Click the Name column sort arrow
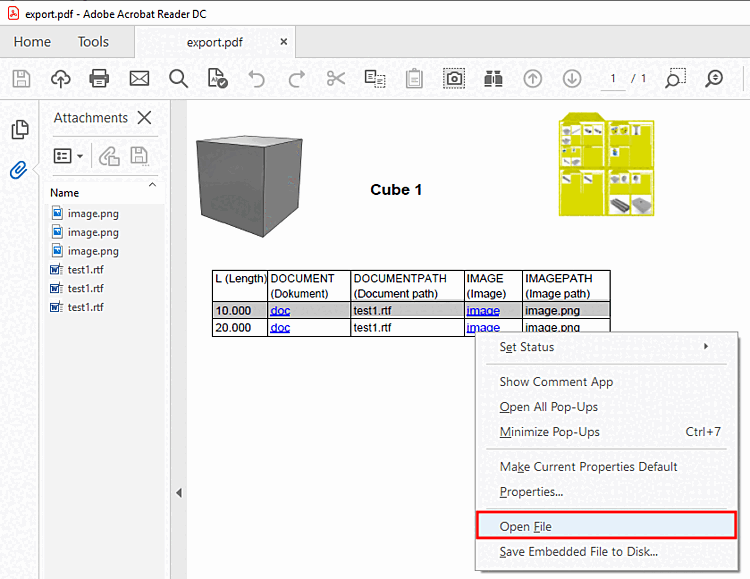This screenshot has width=750, height=579. (x=152, y=184)
